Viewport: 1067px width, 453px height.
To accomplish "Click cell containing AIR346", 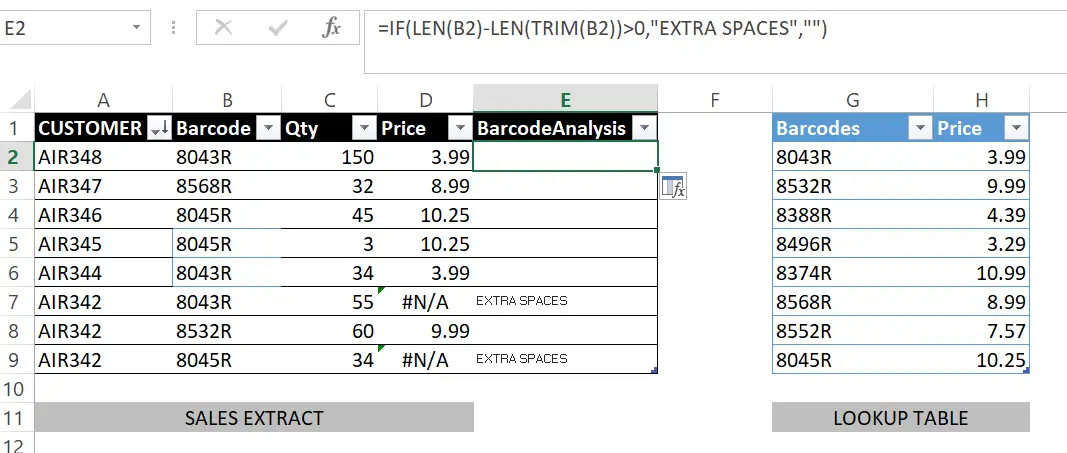I will (103, 215).
